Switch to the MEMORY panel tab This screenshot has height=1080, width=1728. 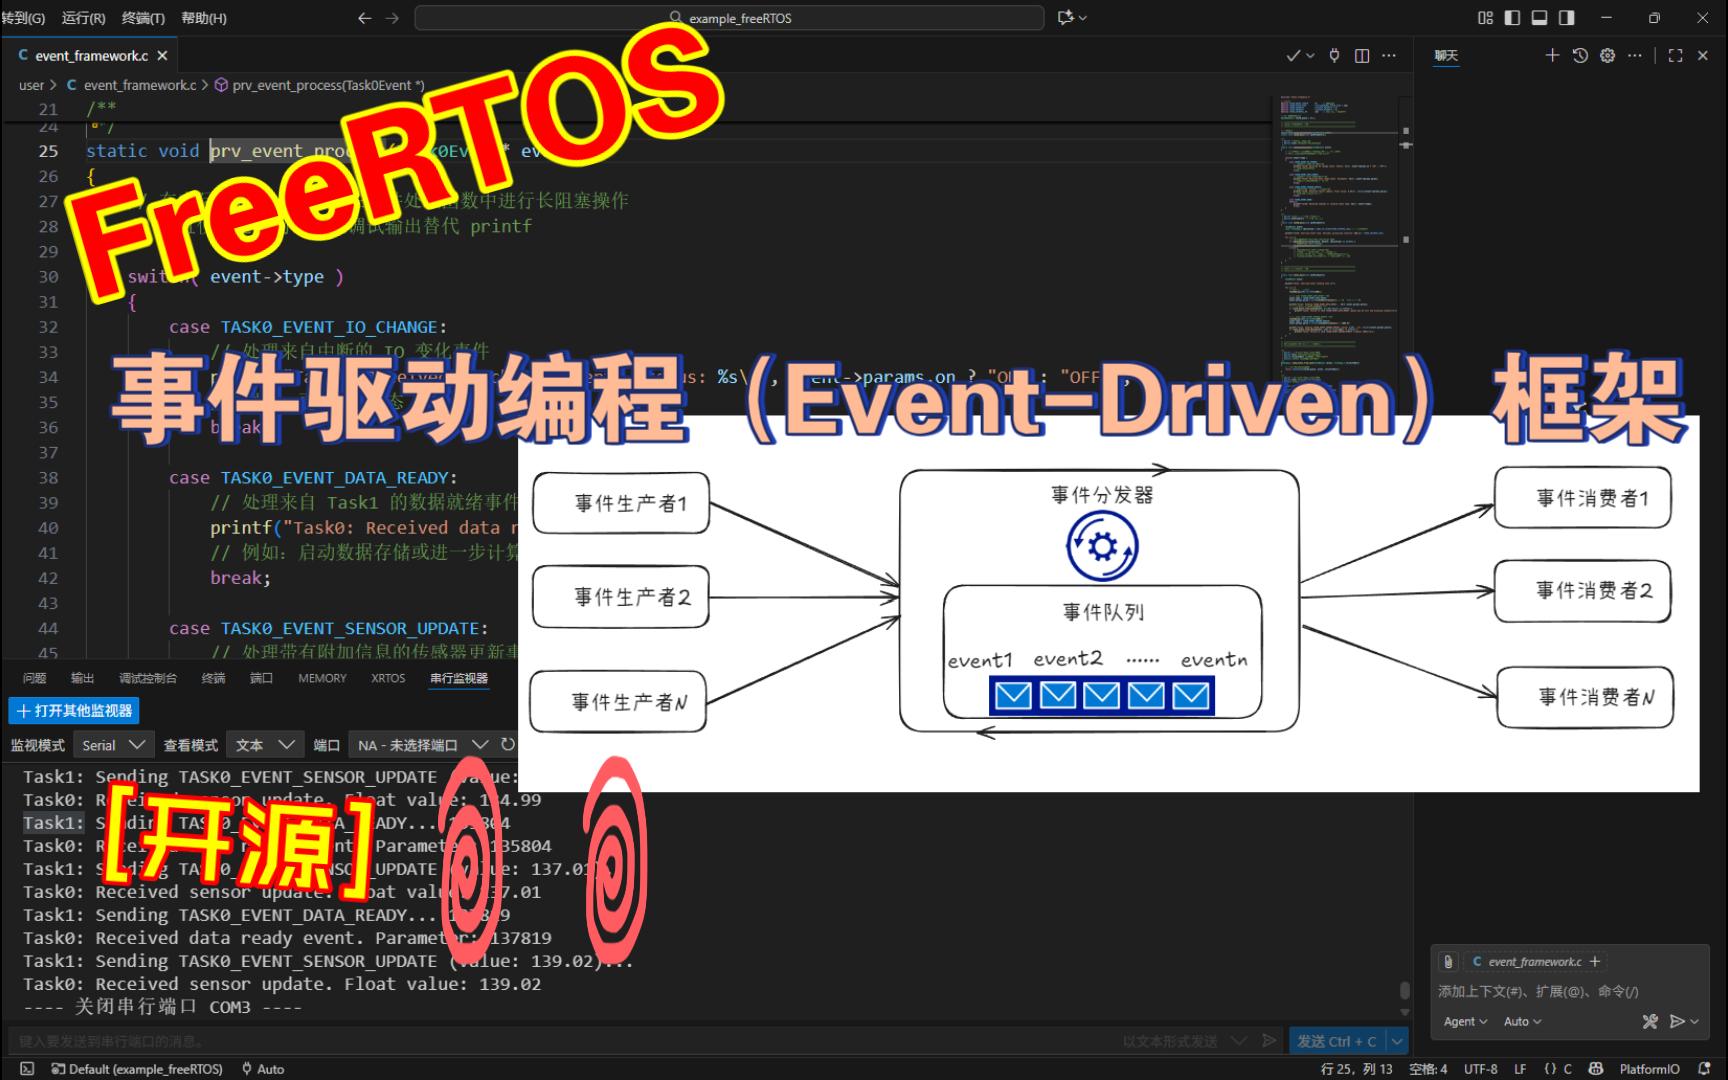pyautogui.click(x=322, y=678)
